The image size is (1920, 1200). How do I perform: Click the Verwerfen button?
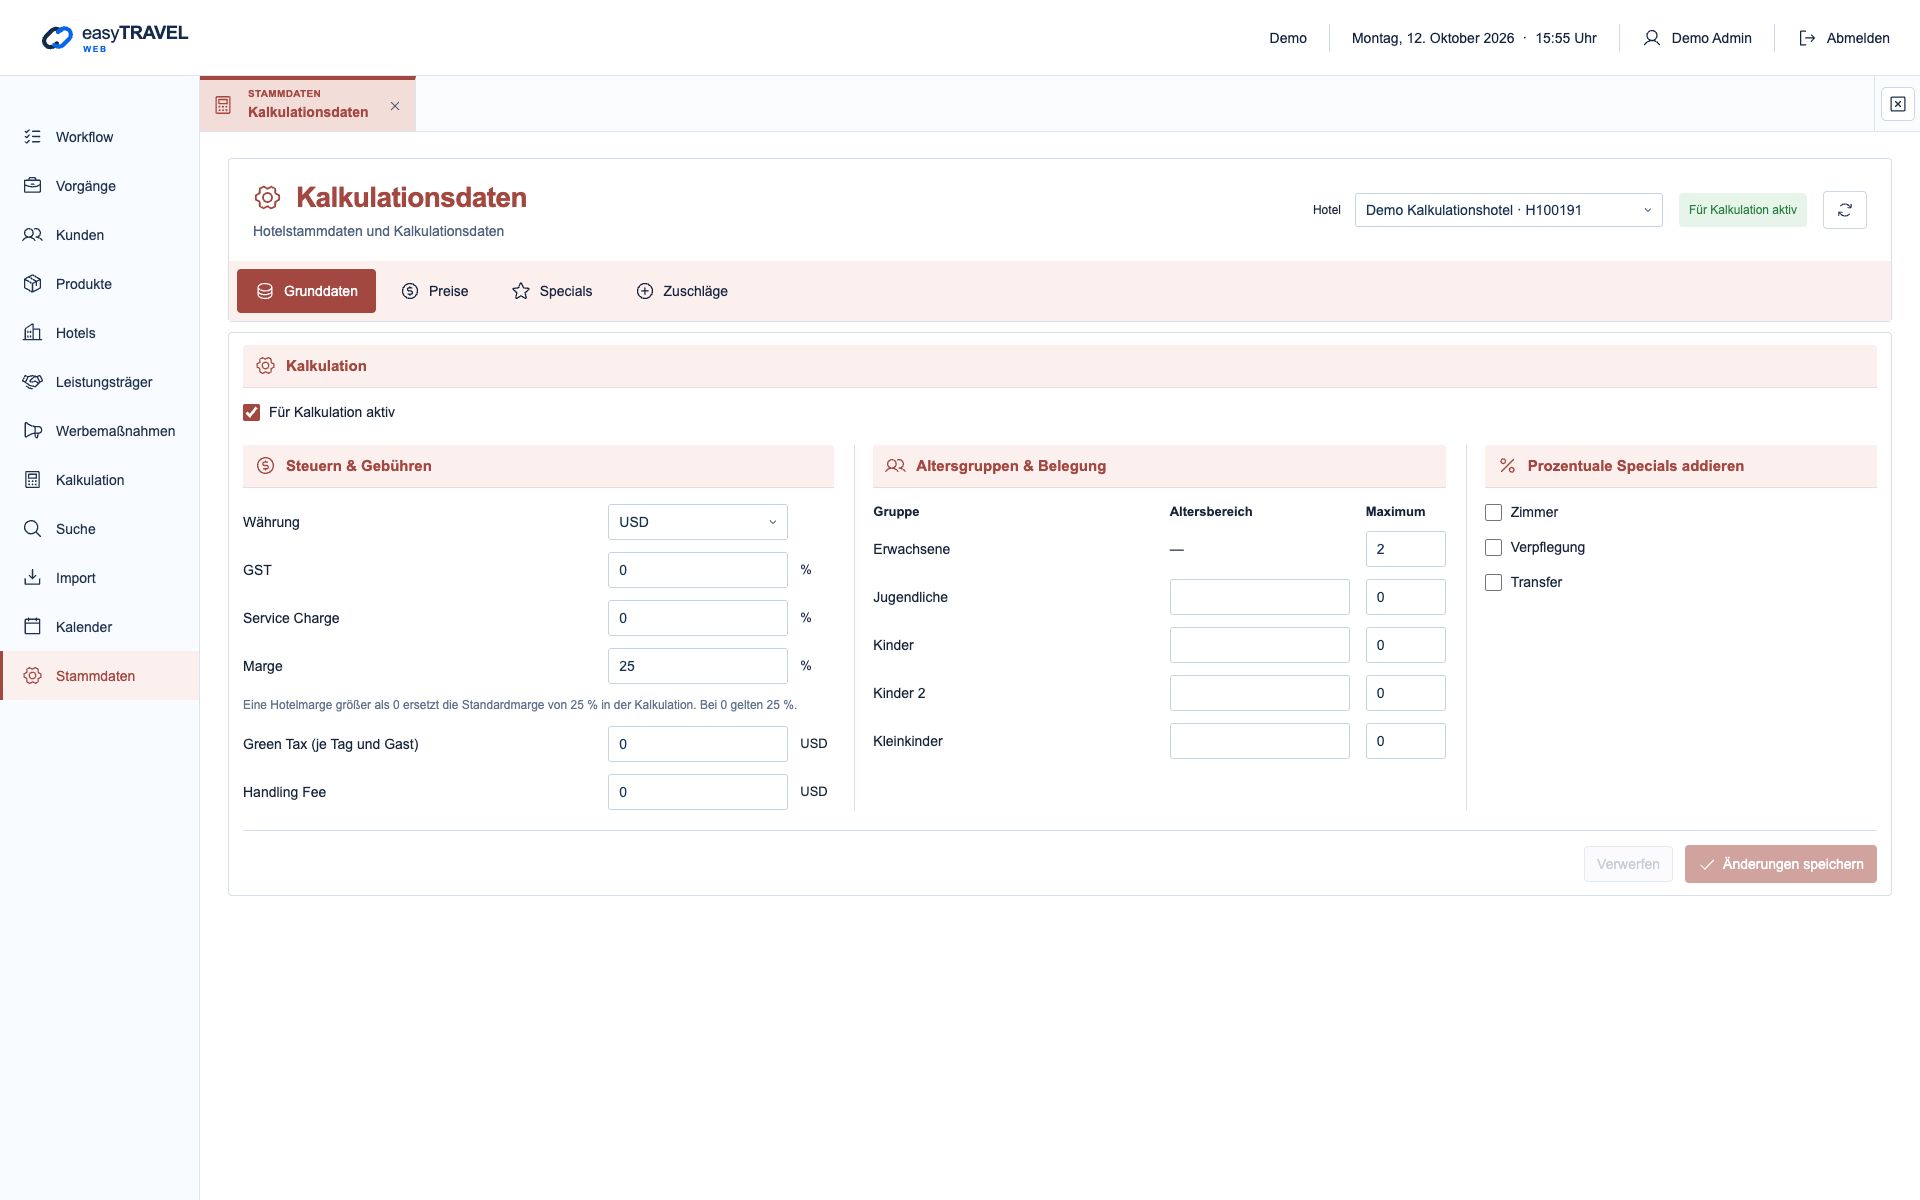[x=1628, y=864]
